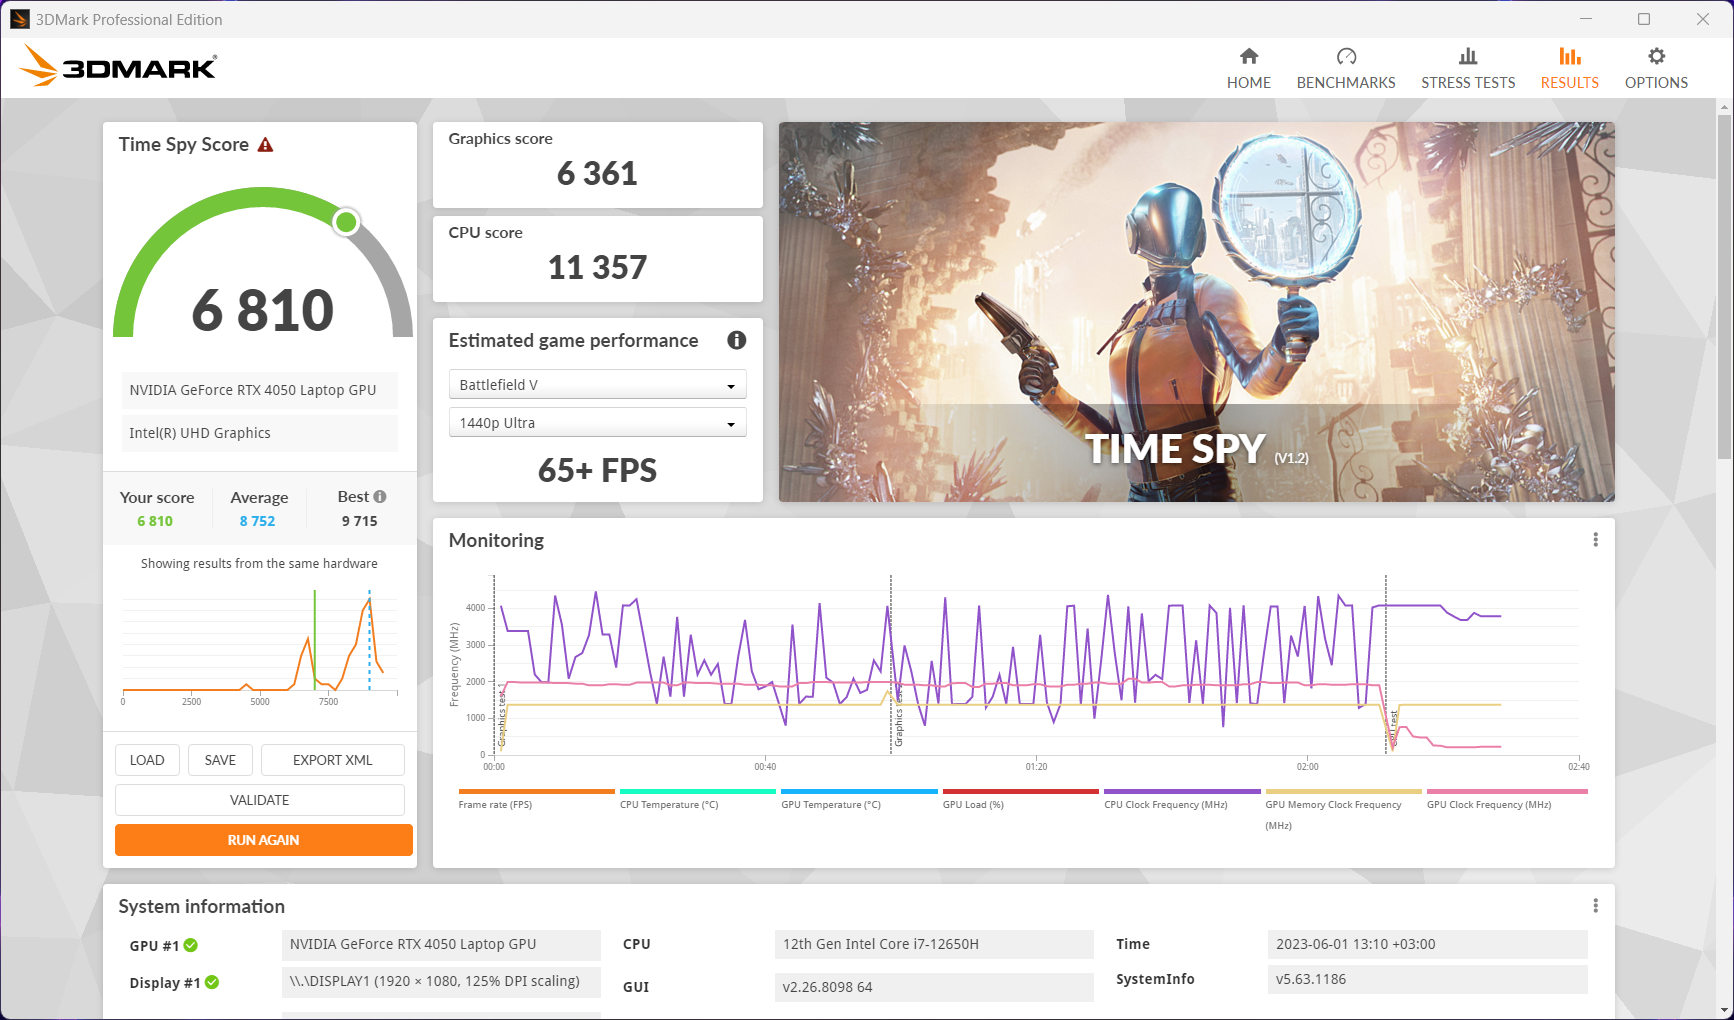Toggle the GPU Load (%) legend swatch
Image resolution: width=1734 pixels, height=1020 pixels.
[1021, 791]
